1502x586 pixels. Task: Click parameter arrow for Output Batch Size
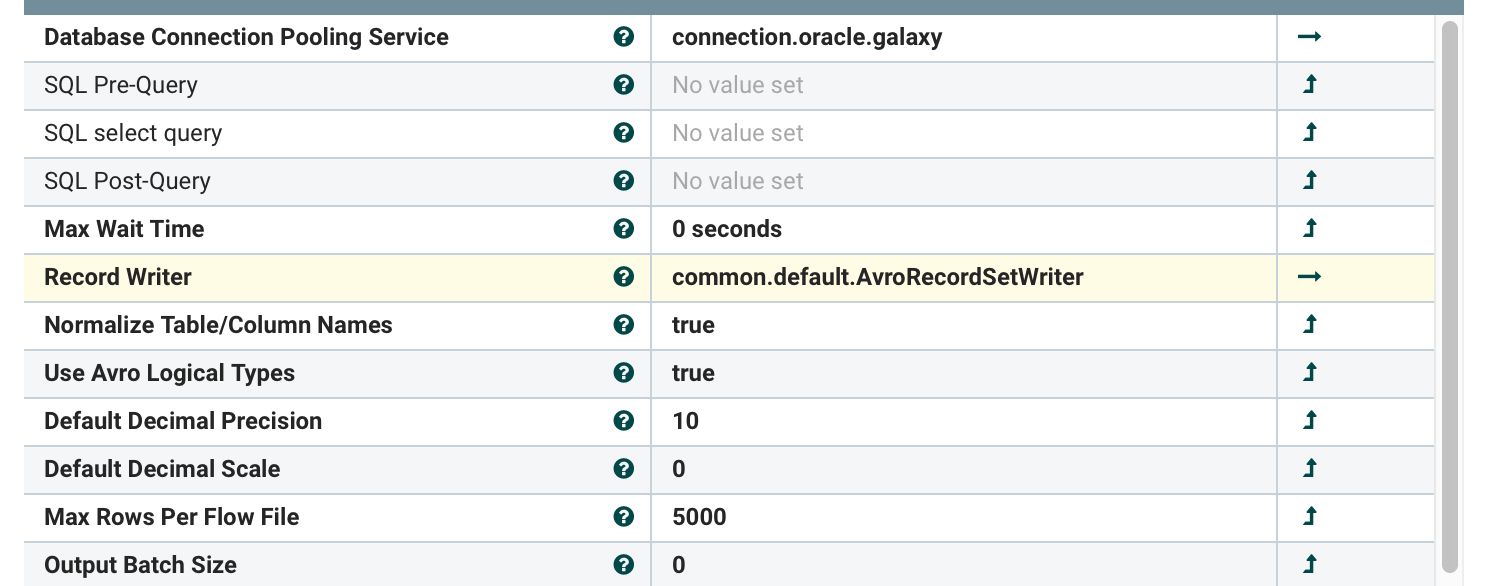click(x=1310, y=565)
